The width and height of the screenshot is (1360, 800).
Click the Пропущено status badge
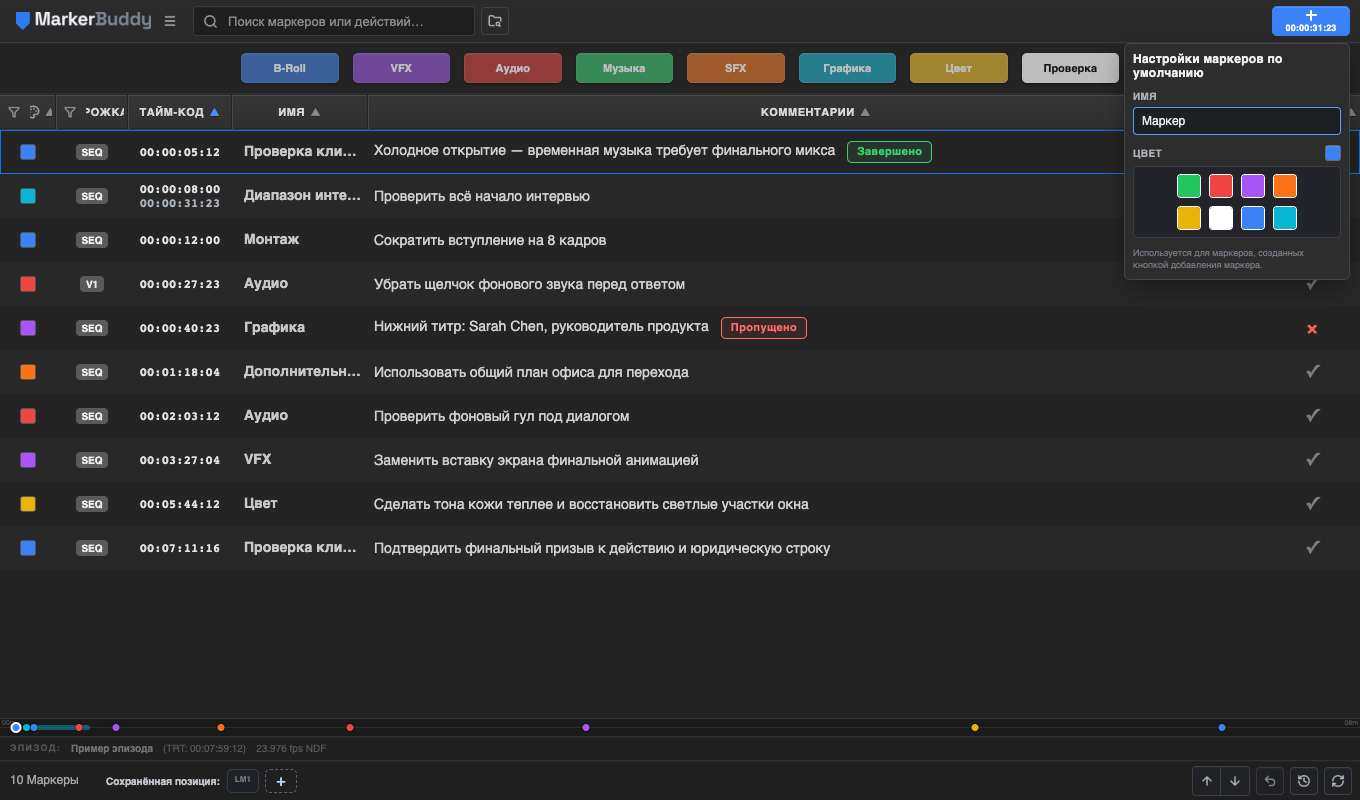[x=763, y=327]
